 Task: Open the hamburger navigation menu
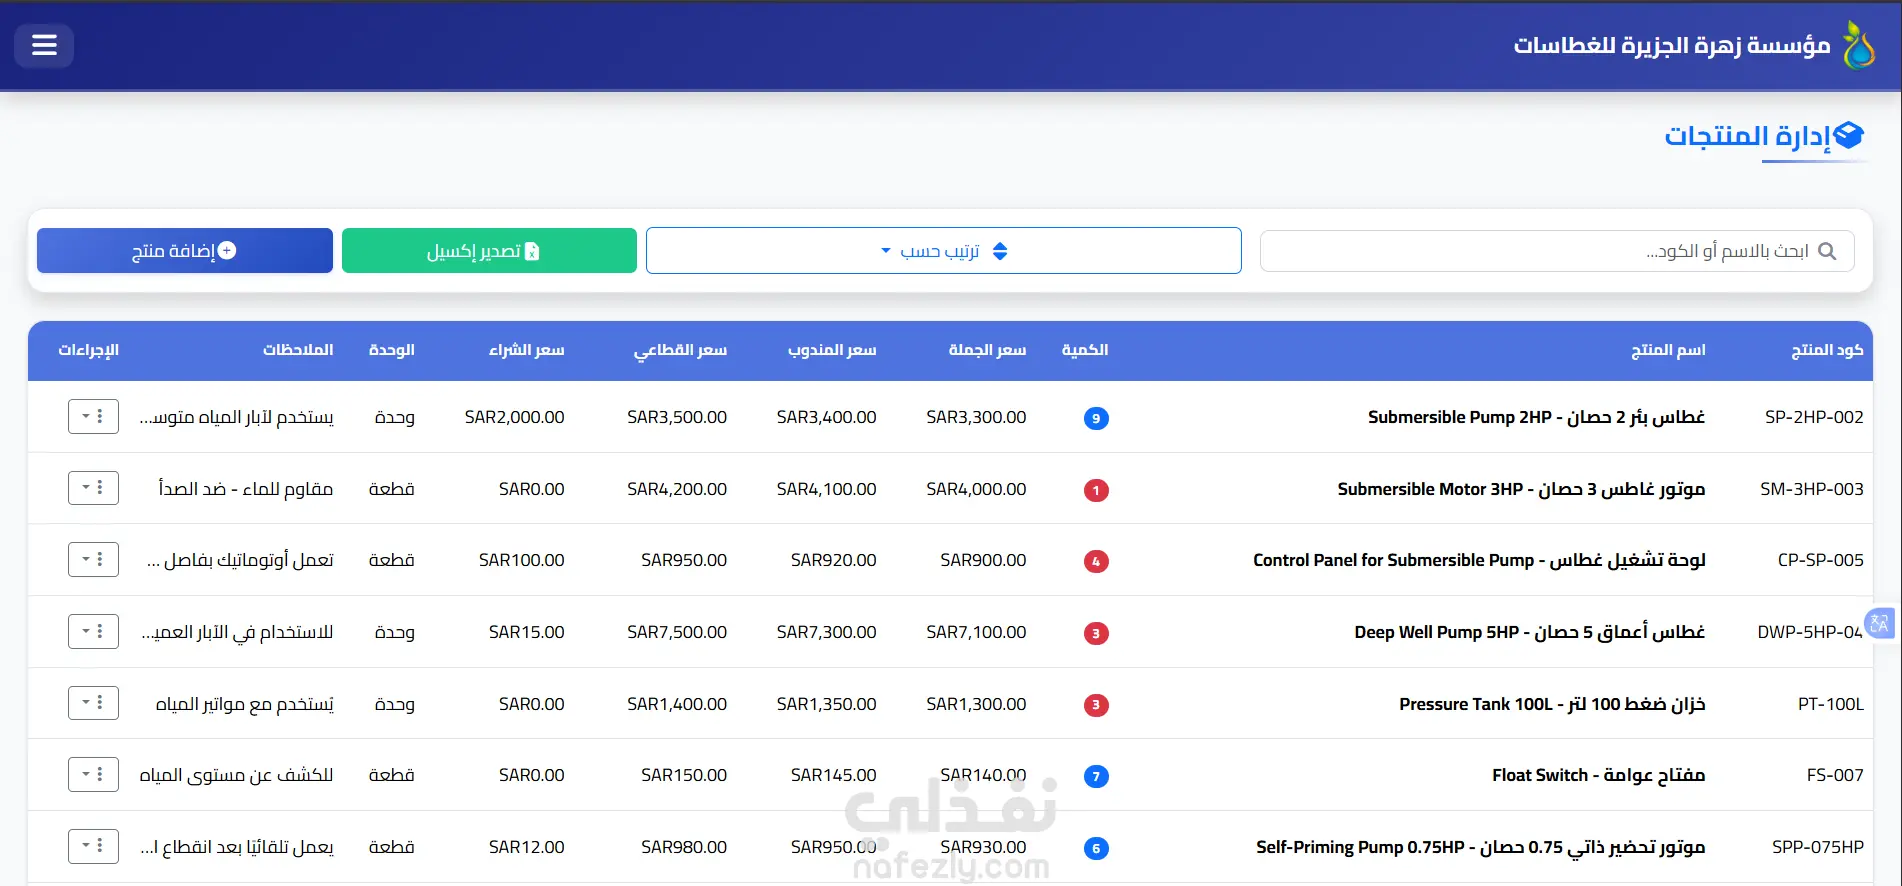pyautogui.click(x=44, y=45)
